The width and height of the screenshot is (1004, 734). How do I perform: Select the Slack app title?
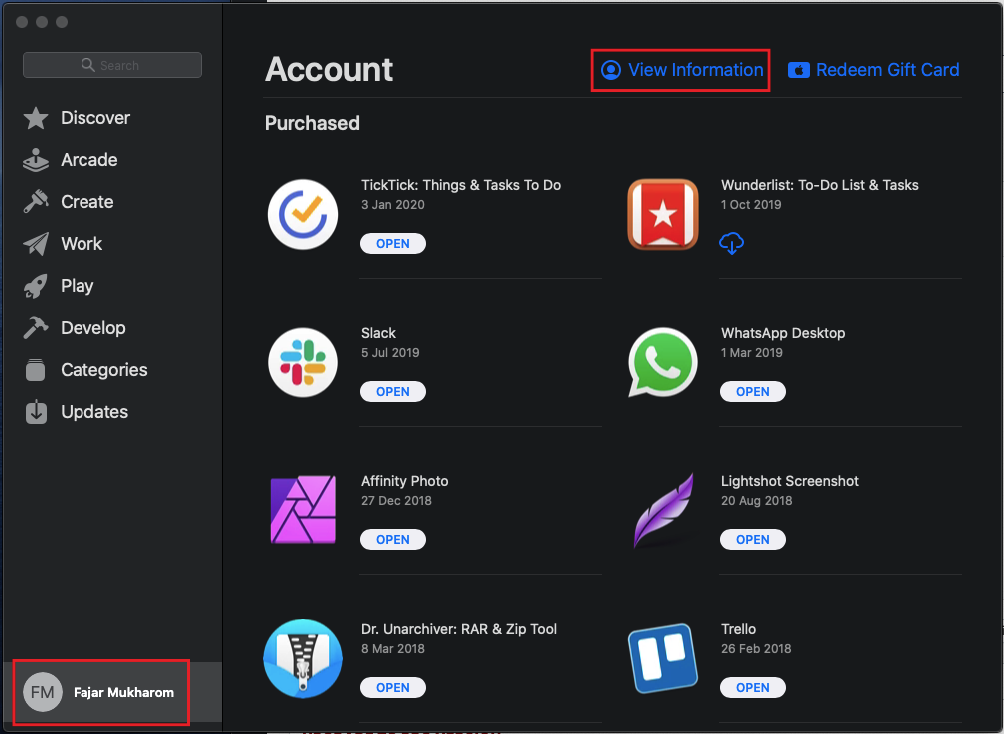click(x=378, y=333)
